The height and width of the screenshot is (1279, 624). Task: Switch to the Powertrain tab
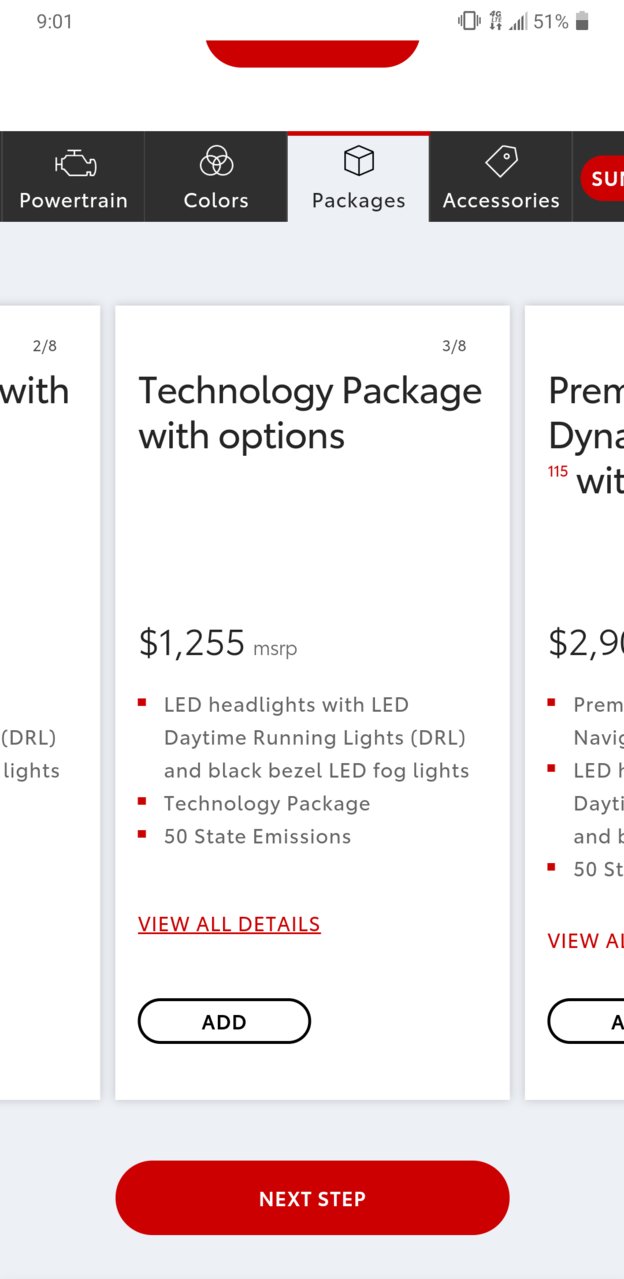[x=73, y=177]
